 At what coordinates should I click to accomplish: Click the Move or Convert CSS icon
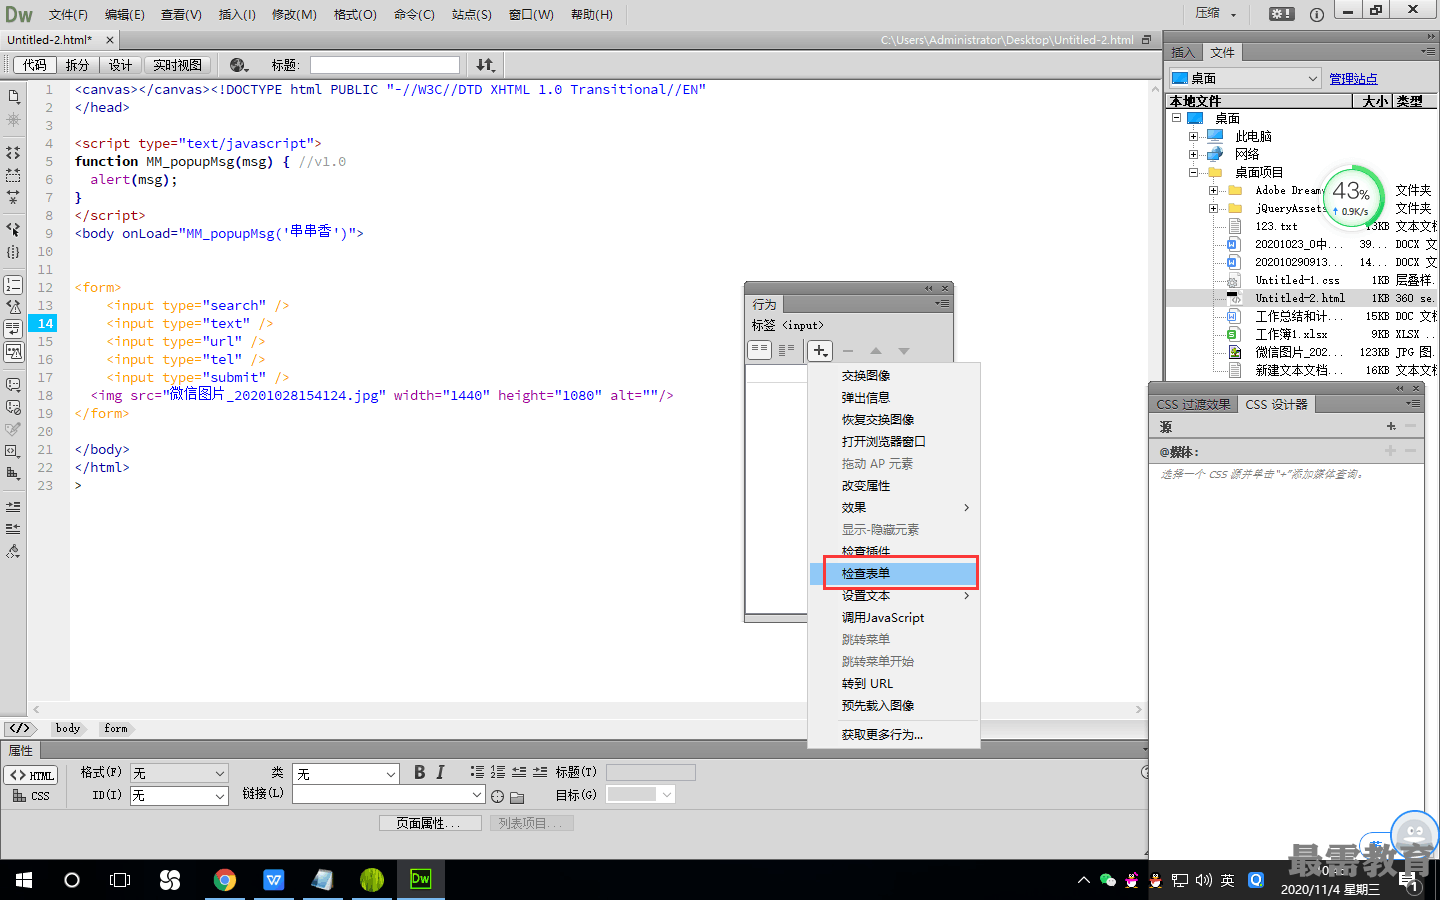pyautogui.click(x=14, y=473)
